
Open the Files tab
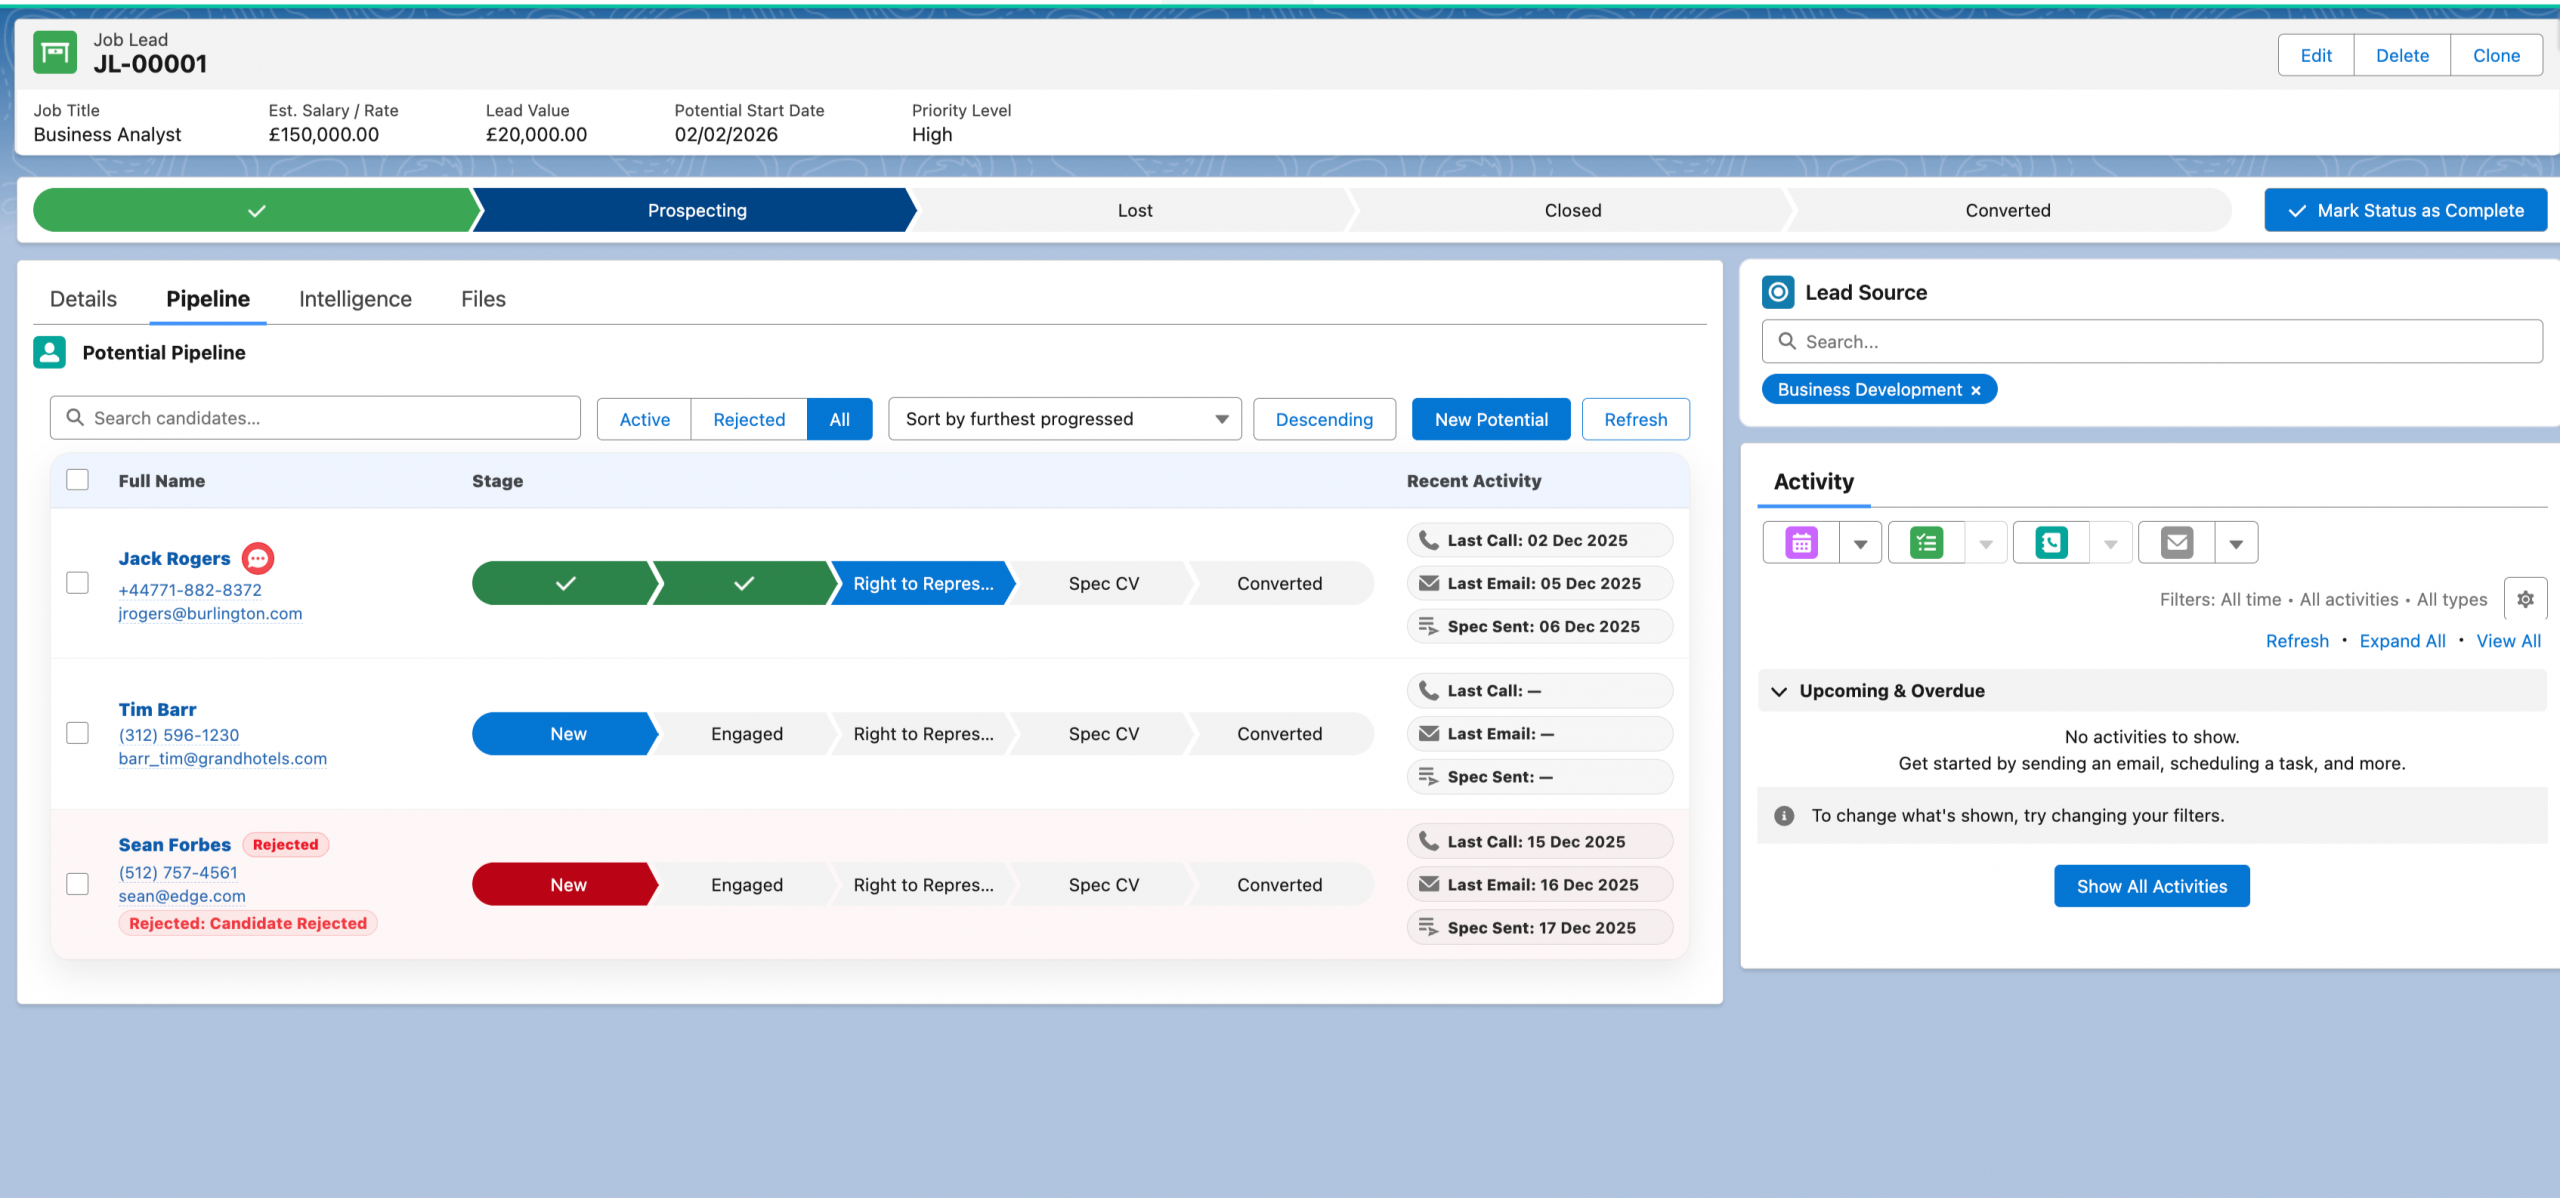click(x=483, y=299)
